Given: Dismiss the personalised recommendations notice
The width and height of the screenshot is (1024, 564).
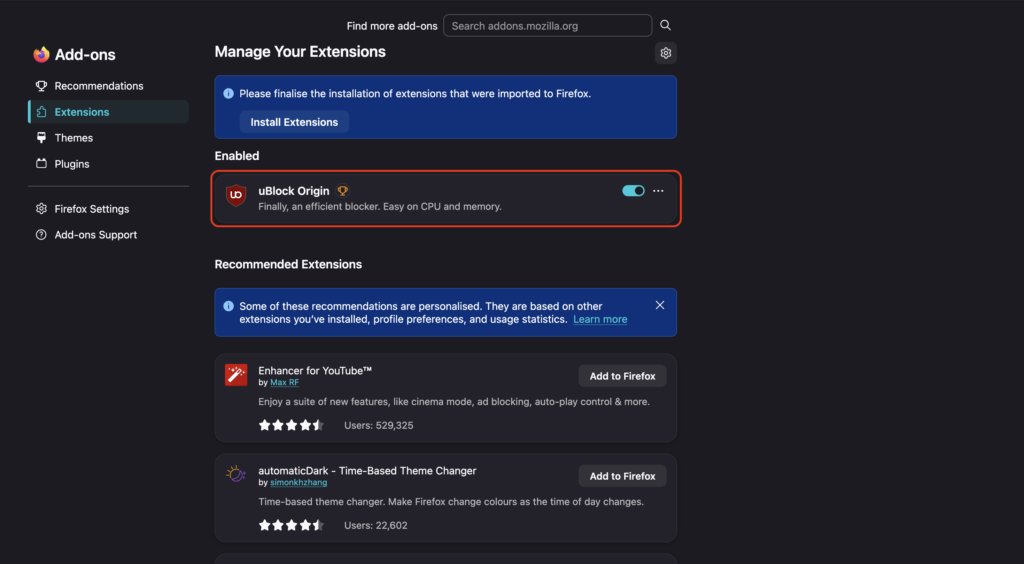Looking at the screenshot, I should [660, 306].
